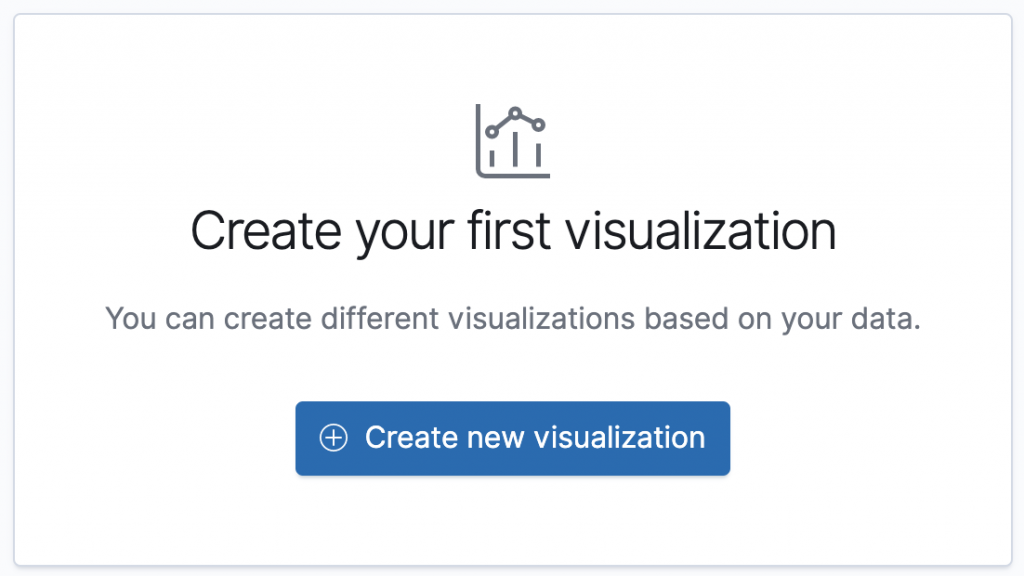
Task: Click the plus circle icon
Action: coord(333,438)
